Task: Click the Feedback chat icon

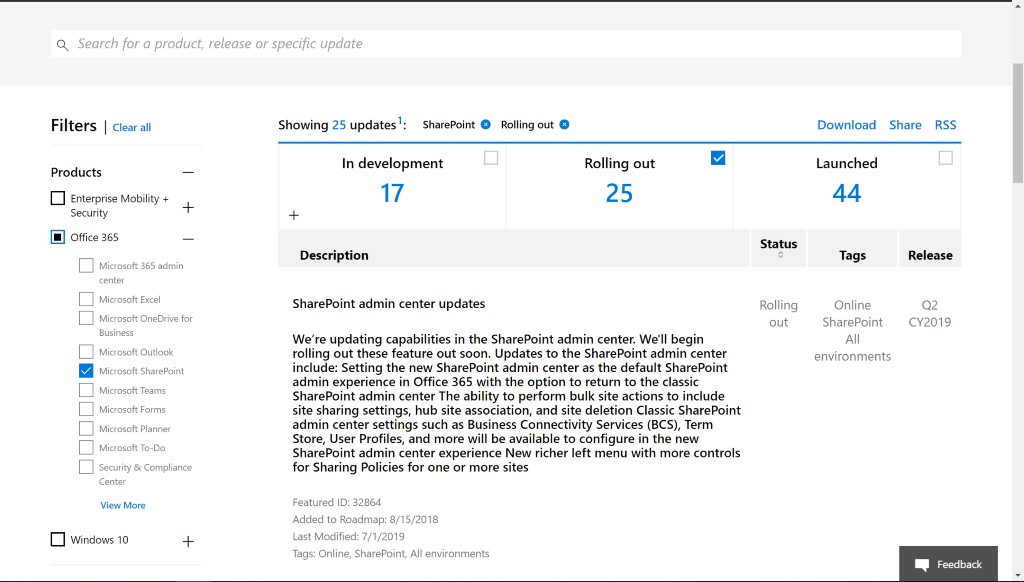Action: 921,565
